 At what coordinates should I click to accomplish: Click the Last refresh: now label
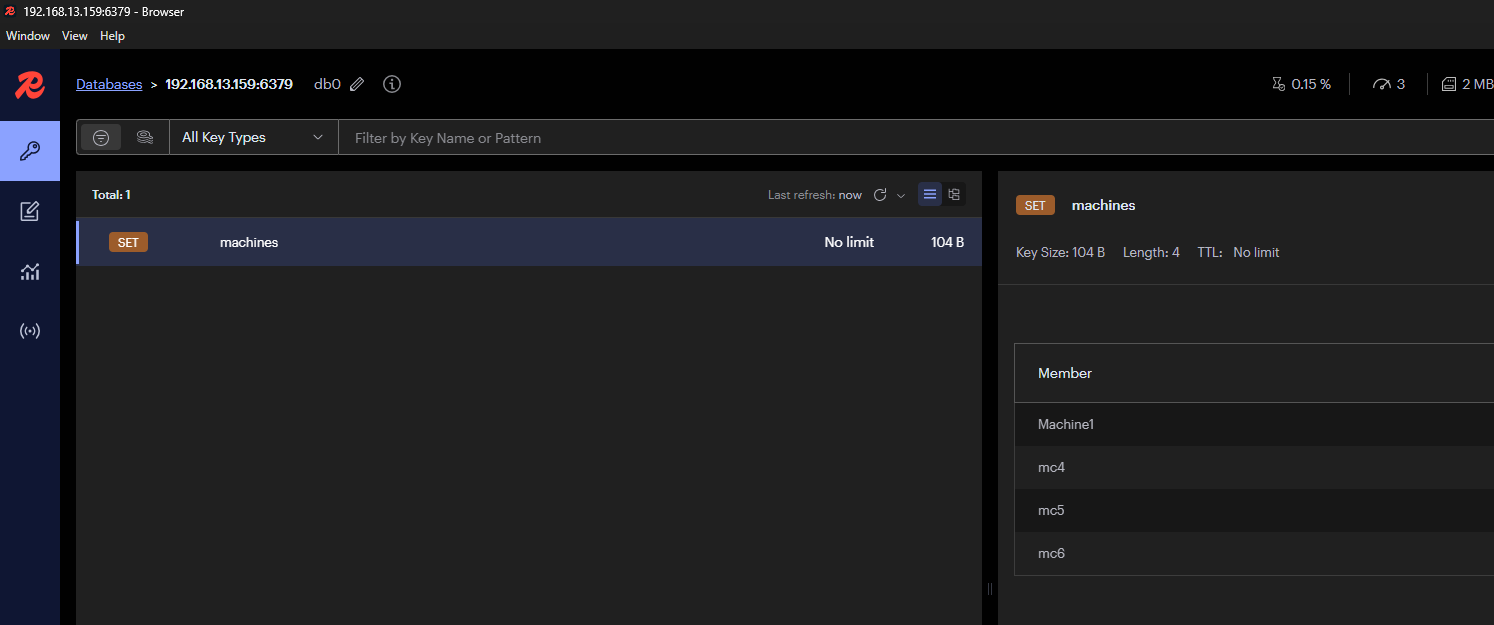(815, 195)
